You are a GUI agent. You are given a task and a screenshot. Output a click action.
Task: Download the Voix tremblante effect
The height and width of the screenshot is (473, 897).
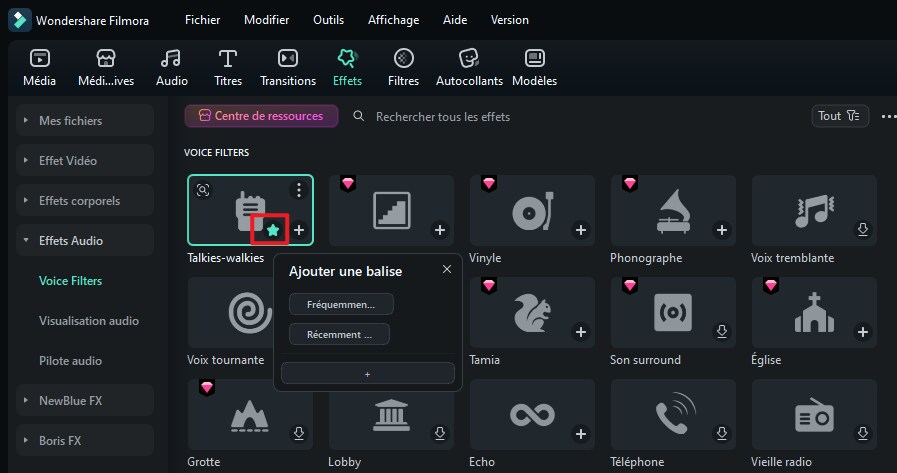(863, 230)
